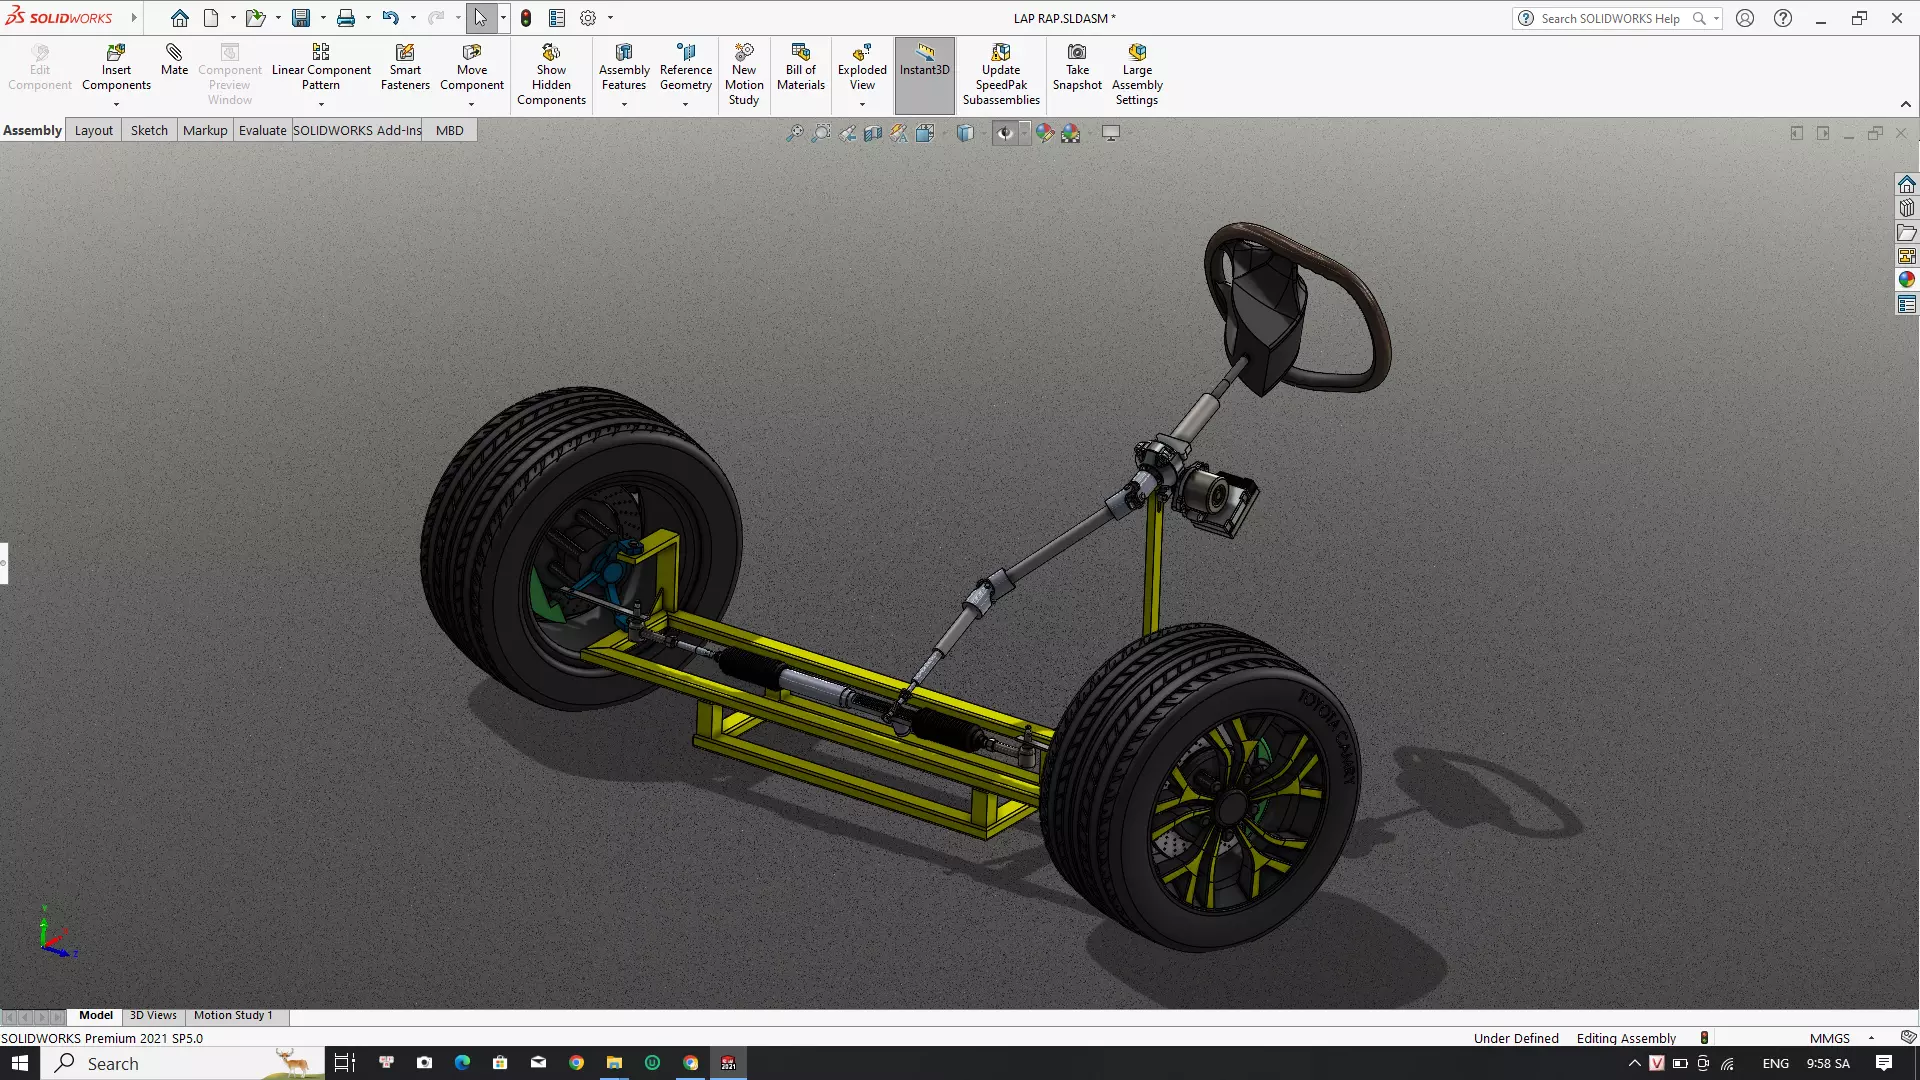Open Reference Geometry tool
The image size is (1920, 1080).
coord(686,68)
